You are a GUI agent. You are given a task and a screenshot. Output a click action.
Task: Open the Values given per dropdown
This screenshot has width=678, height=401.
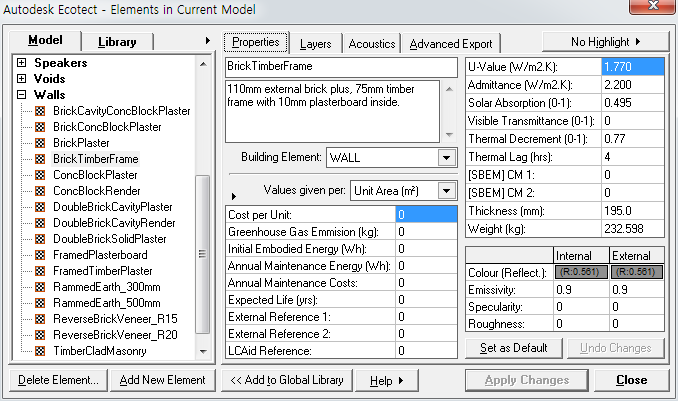pos(445,190)
